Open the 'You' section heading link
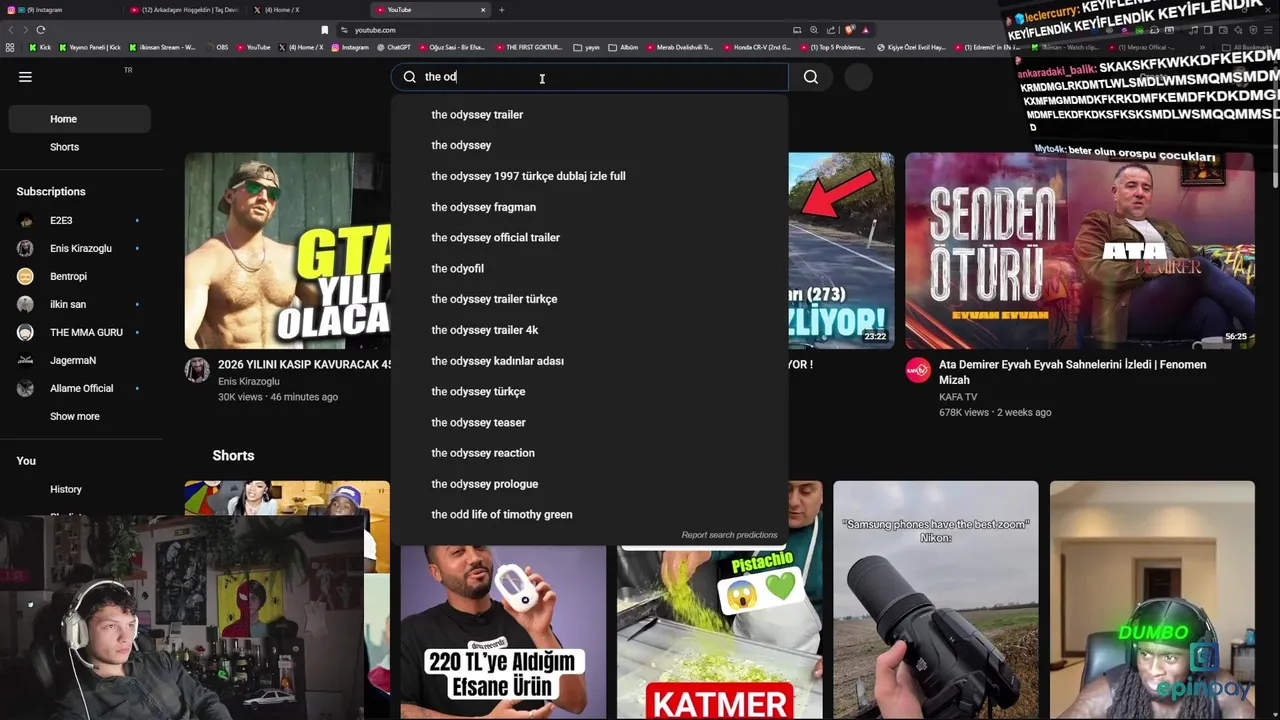This screenshot has width=1280, height=720. coord(26,461)
